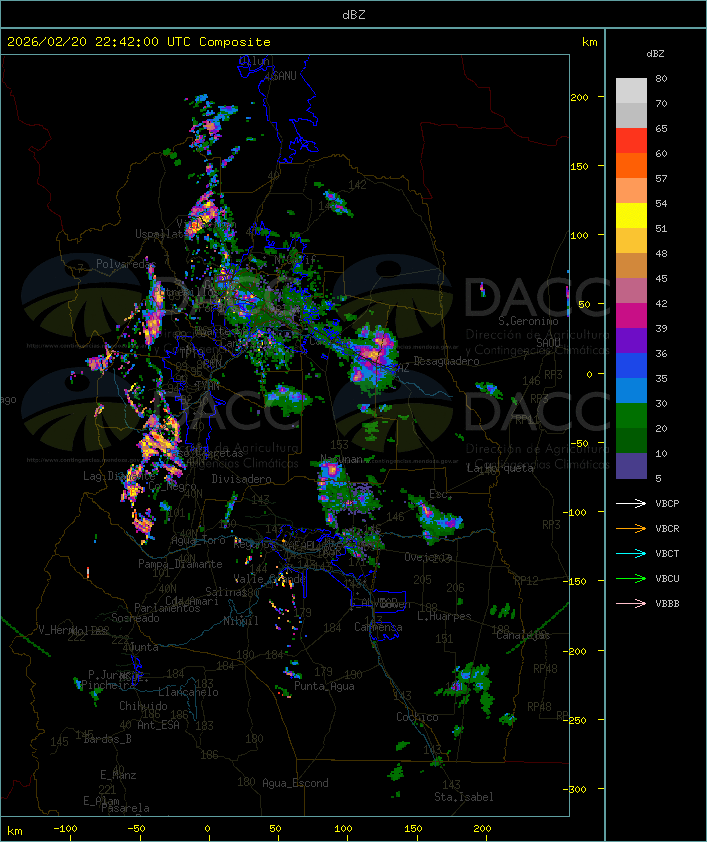The height and width of the screenshot is (842, 707).
Task: Click the white VBCP arrow icon
Action: (631, 503)
